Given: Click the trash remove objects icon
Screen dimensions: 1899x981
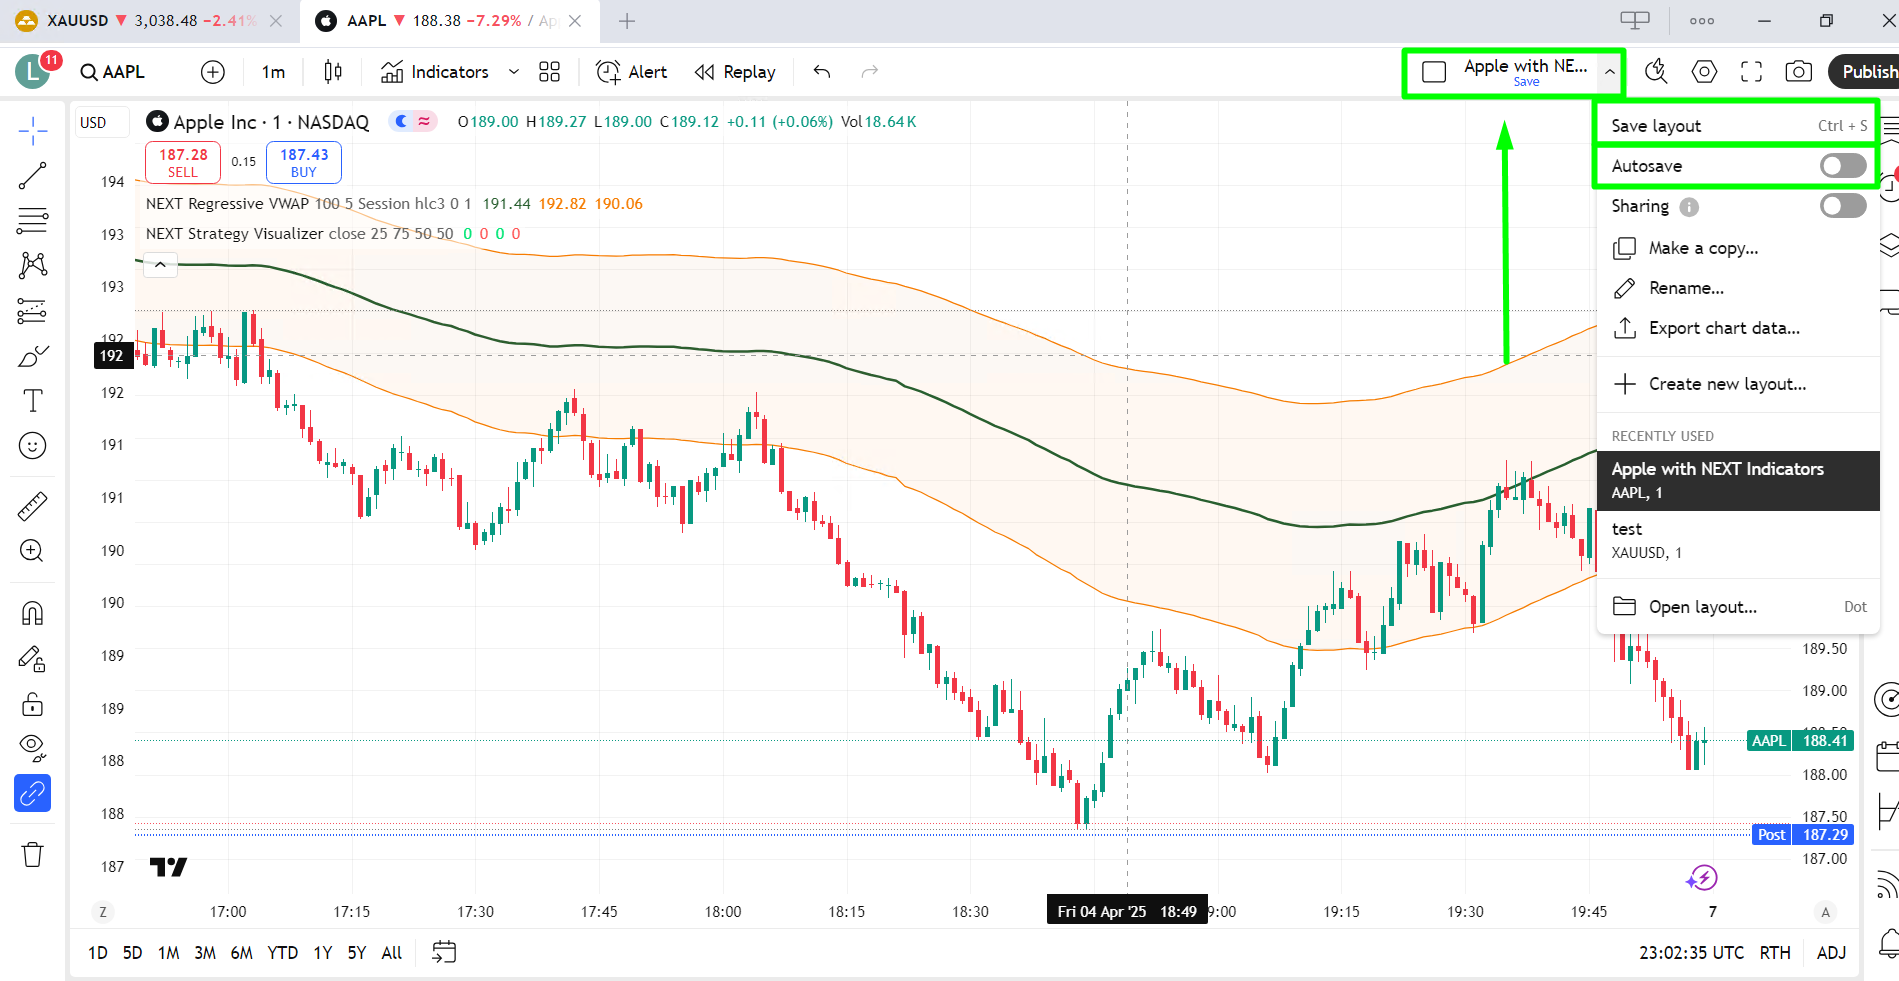Looking at the screenshot, I should coord(32,855).
